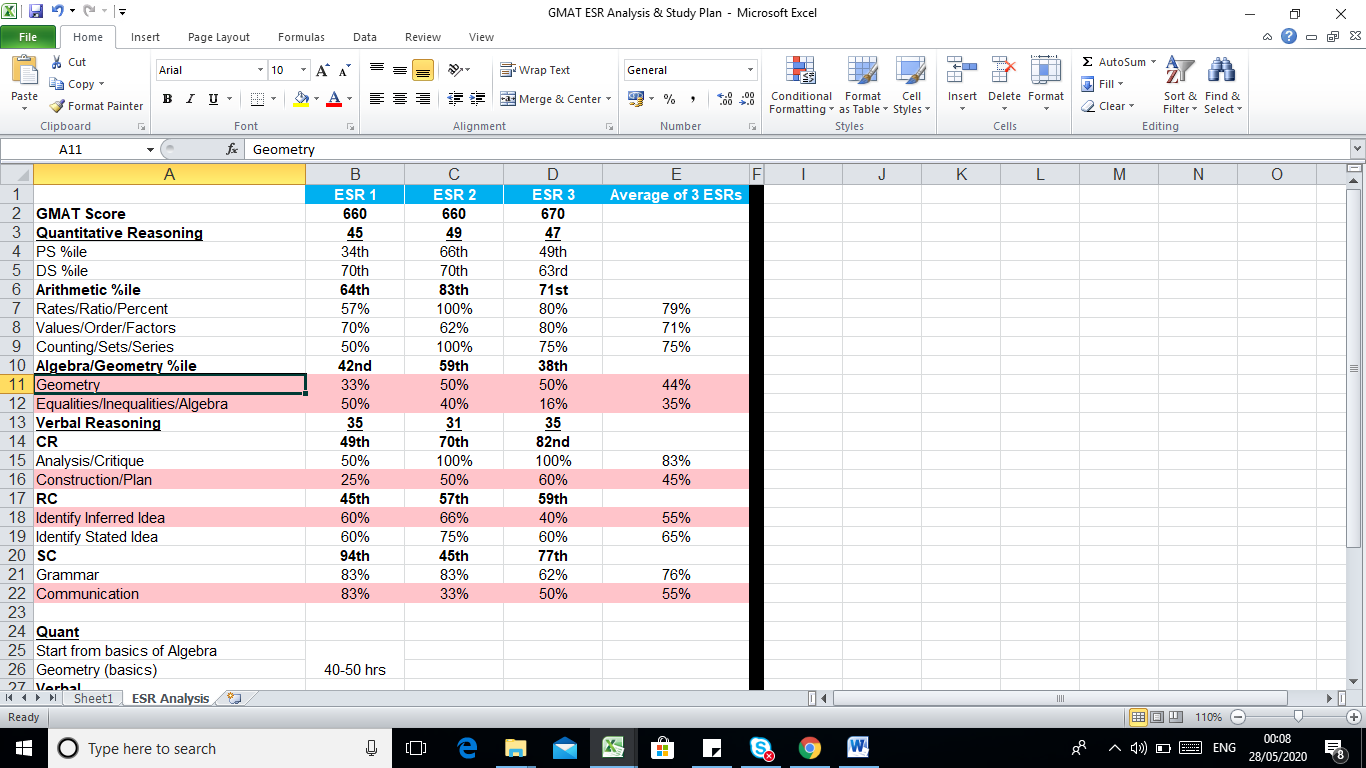The width and height of the screenshot is (1366, 768).
Task: Apply the font color A icon
Action: coord(334,99)
